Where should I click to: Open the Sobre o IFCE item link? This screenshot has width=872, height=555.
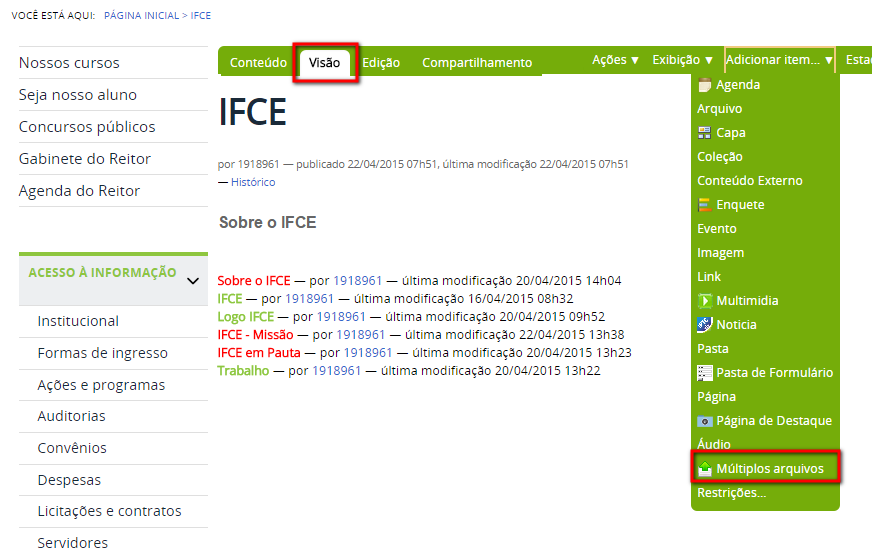tap(254, 280)
